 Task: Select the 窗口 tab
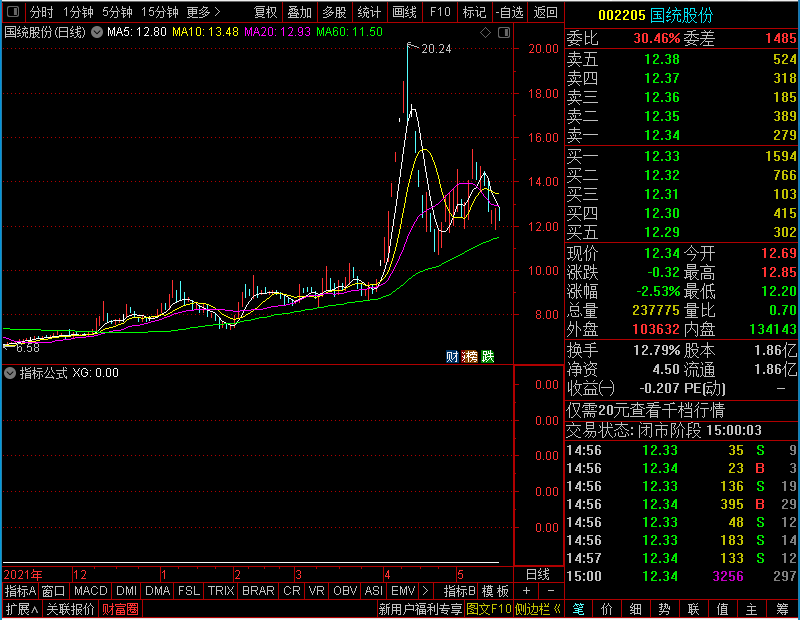[54, 591]
